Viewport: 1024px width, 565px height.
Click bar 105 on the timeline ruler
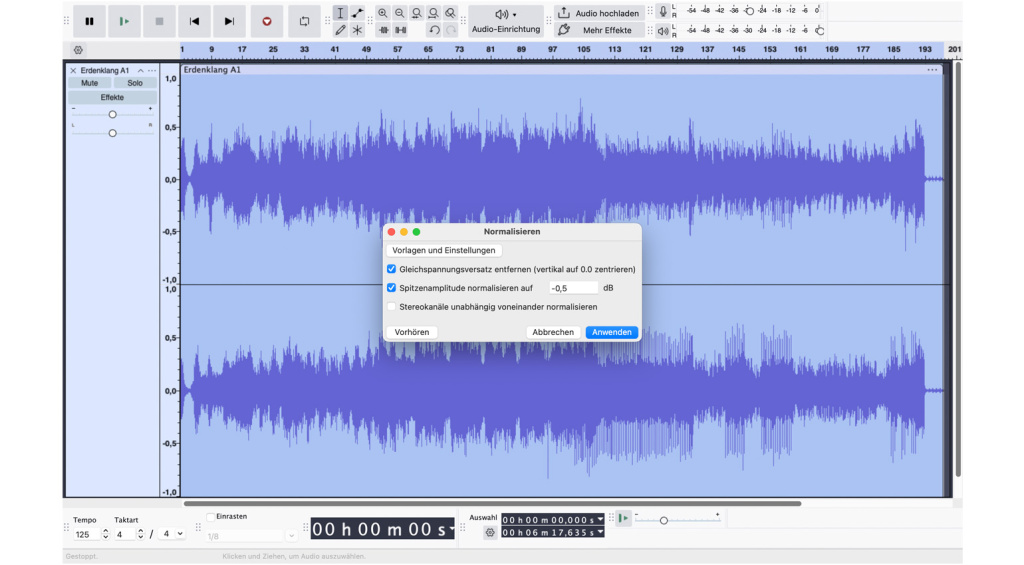click(x=584, y=50)
